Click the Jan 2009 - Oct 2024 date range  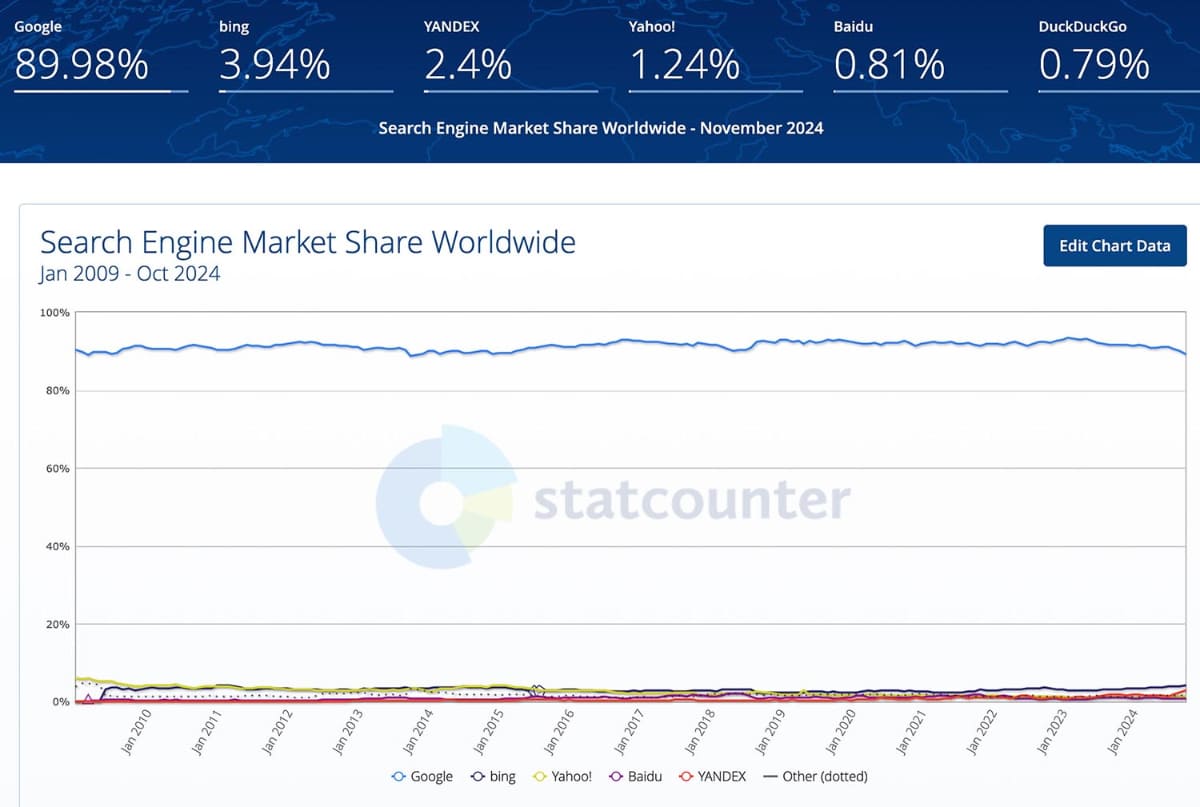click(x=129, y=273)
